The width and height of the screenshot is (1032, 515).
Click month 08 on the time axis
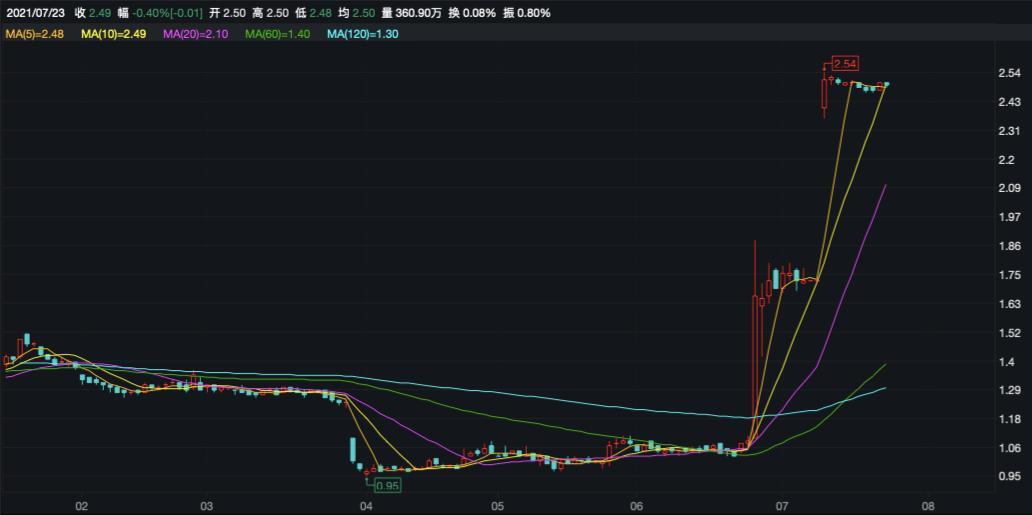tap(927, 506)
